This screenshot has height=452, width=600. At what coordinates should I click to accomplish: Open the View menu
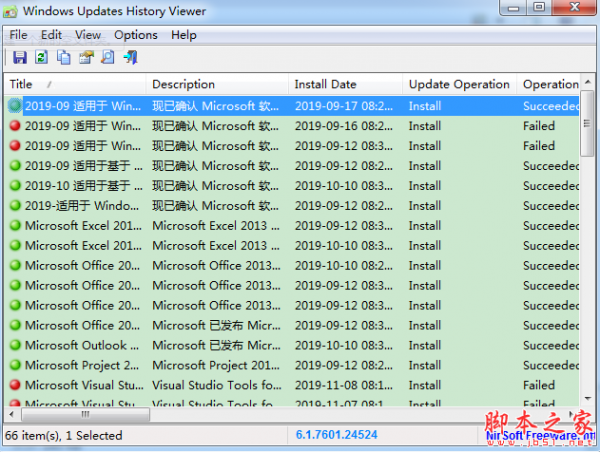tap(88, 35)
